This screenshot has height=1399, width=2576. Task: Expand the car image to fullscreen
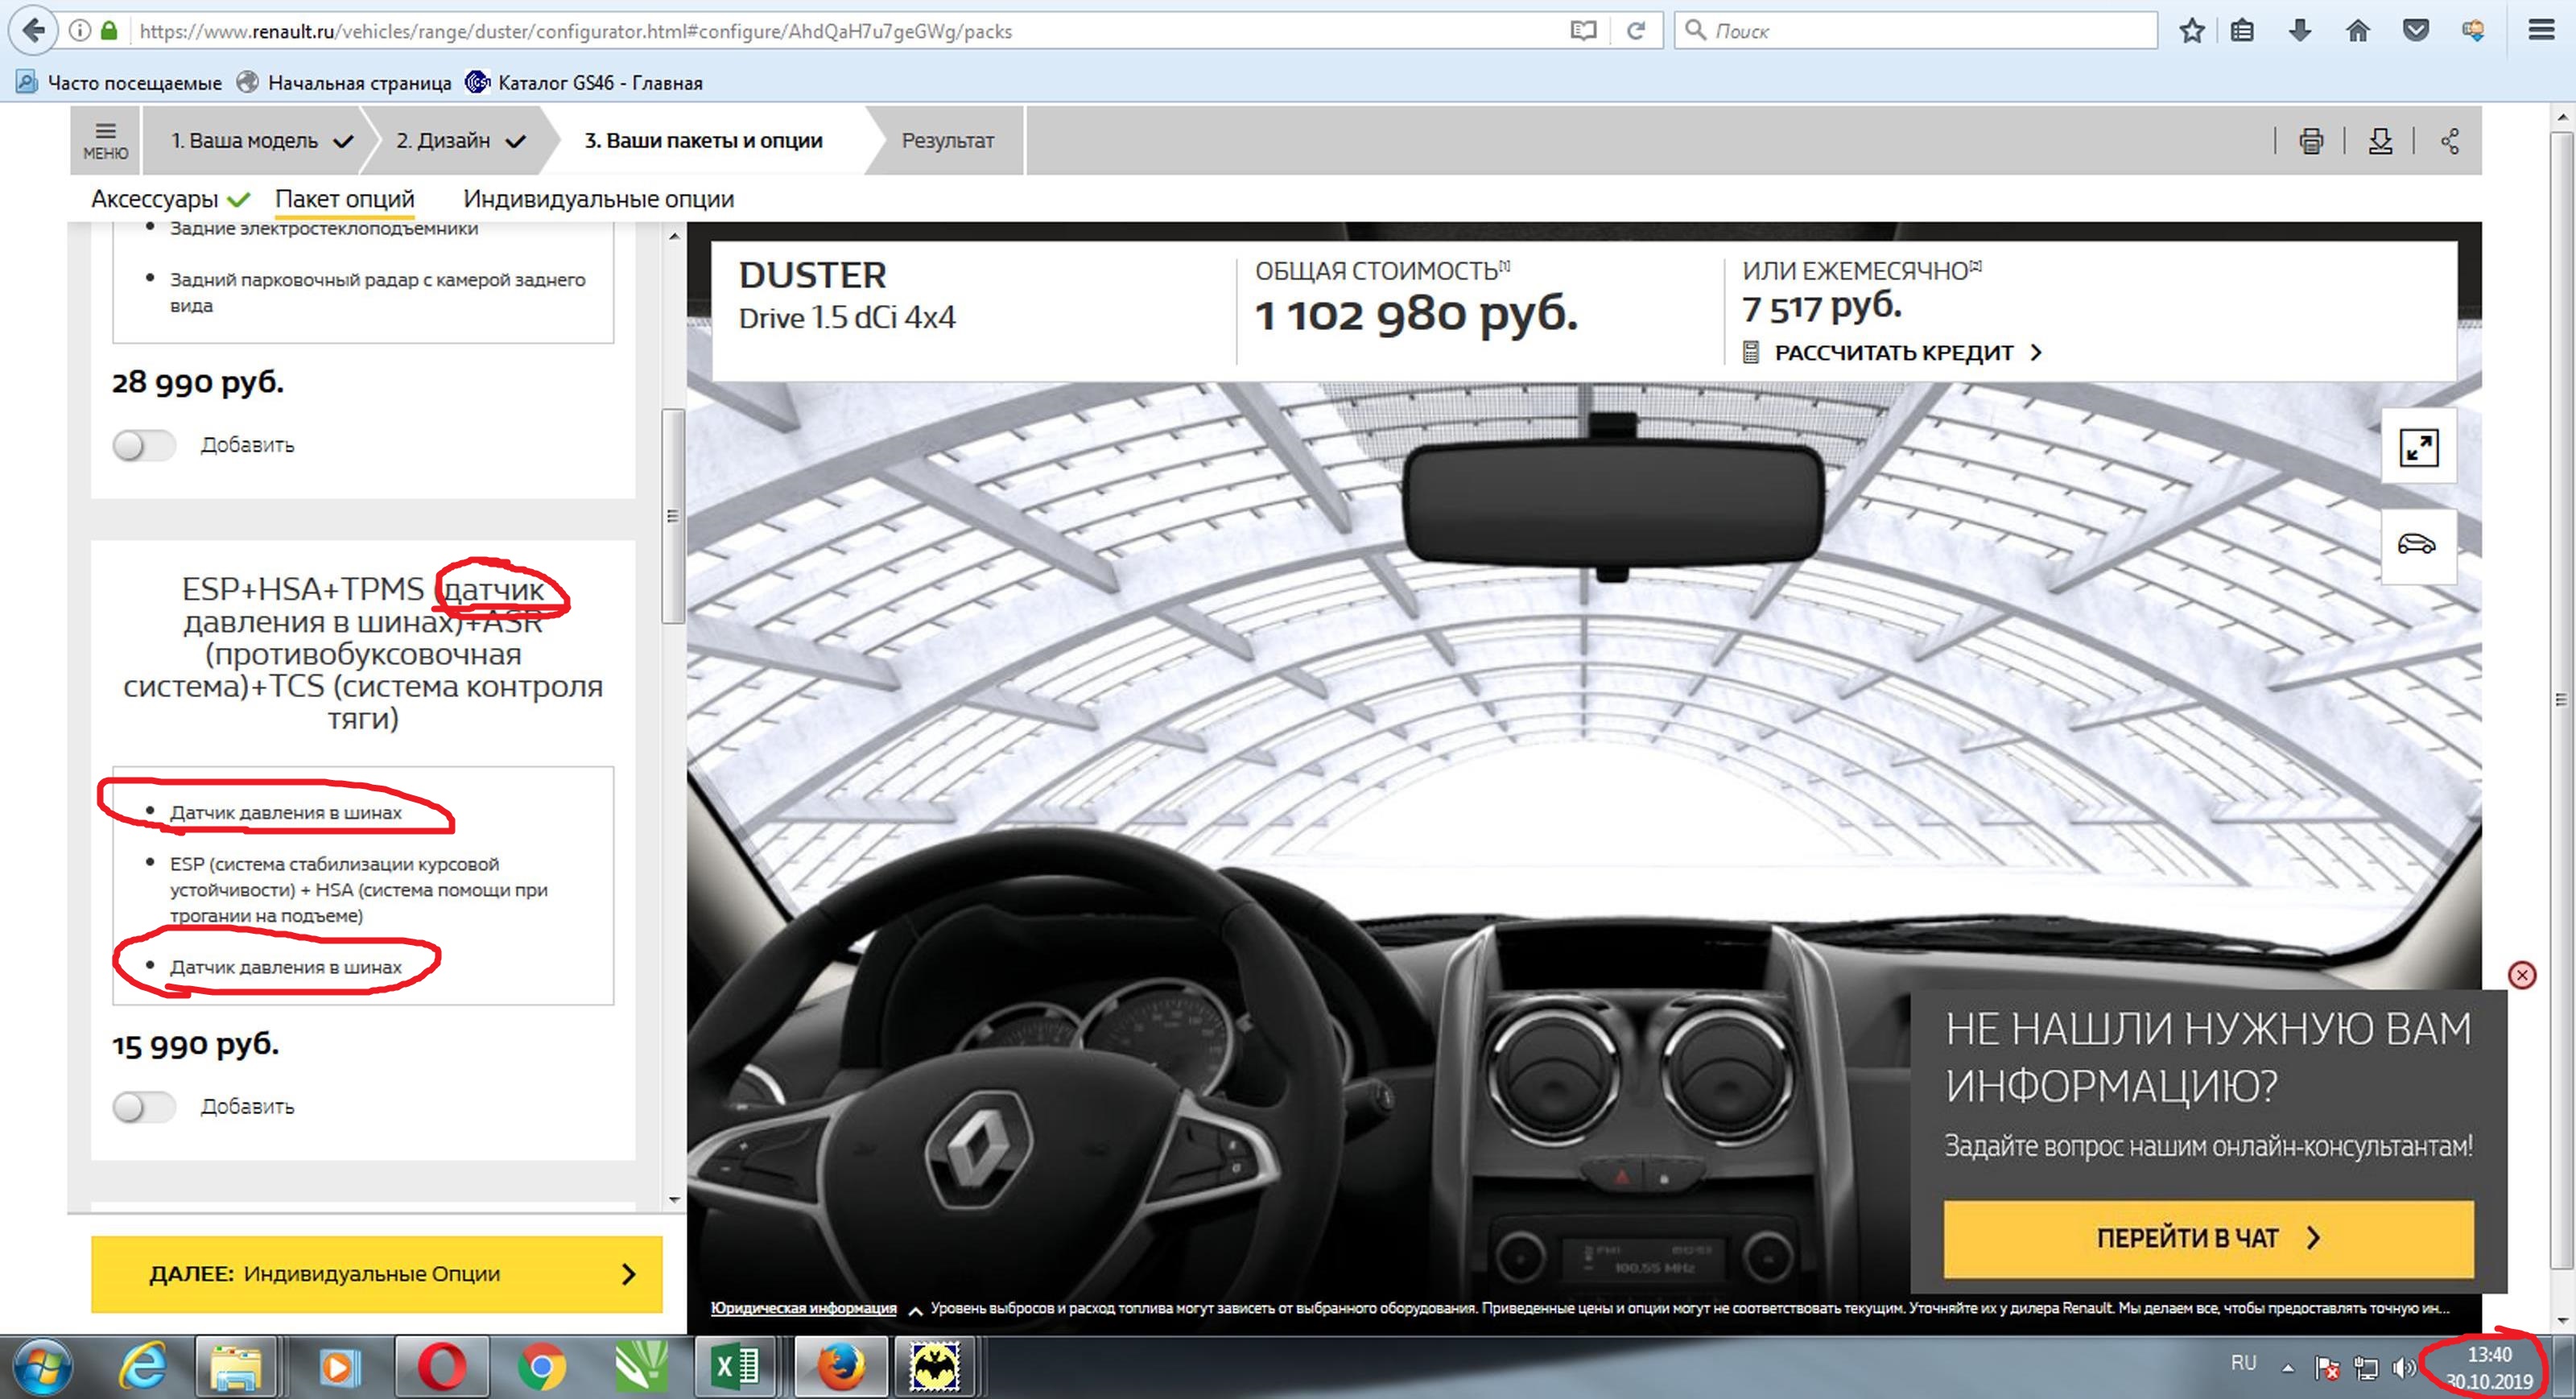pos(2418,447)
